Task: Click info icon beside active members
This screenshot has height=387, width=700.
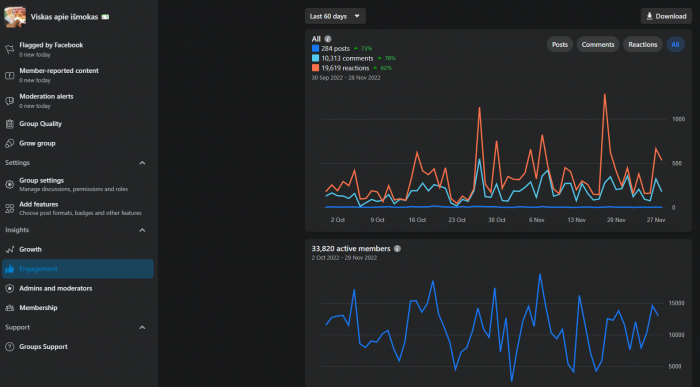Action: (397, 249)
